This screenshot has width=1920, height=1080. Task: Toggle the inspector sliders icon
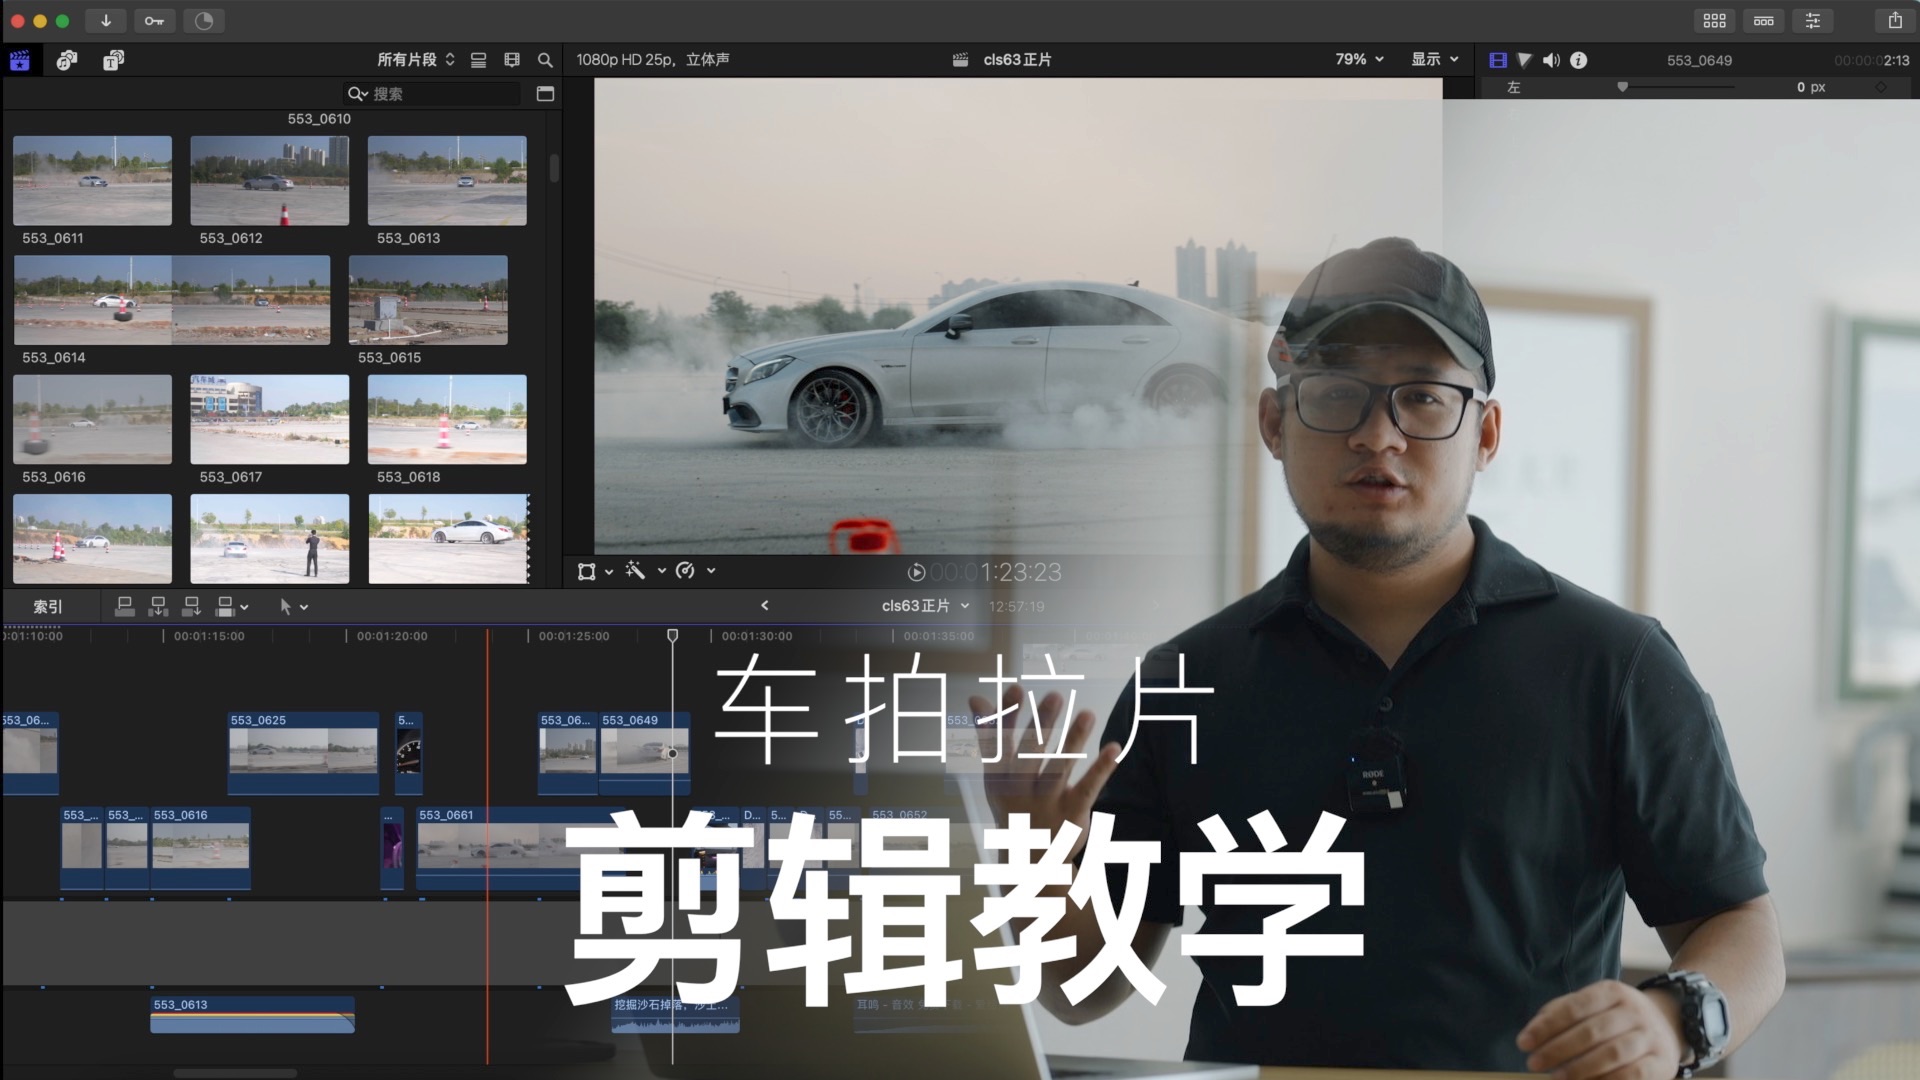[x=1812, y=20]
